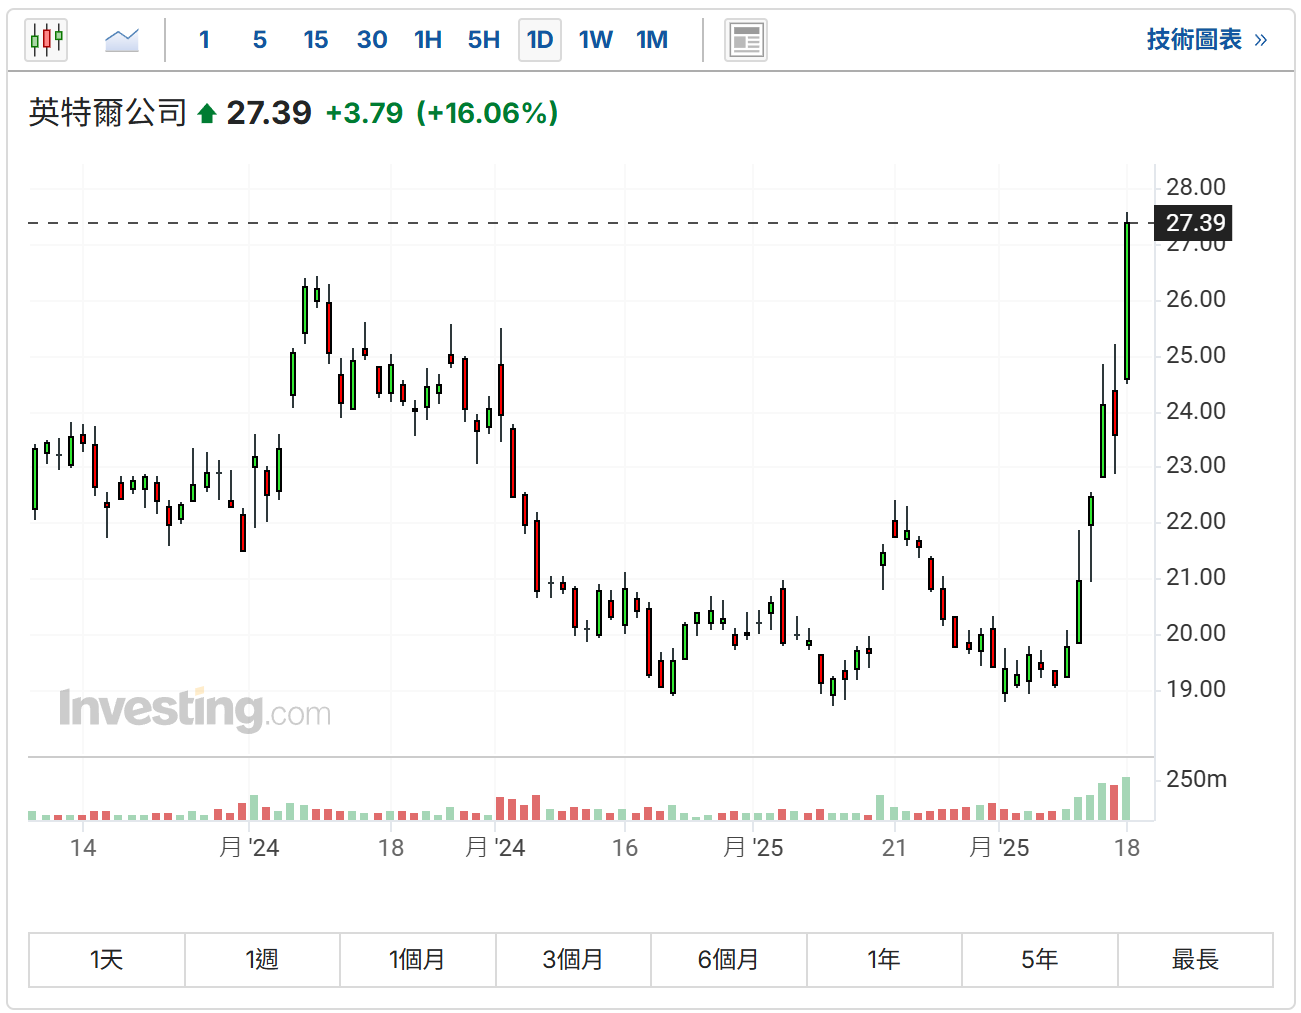Click the +3.79 price change value
1301x1013 pixels.
[364, 113]
